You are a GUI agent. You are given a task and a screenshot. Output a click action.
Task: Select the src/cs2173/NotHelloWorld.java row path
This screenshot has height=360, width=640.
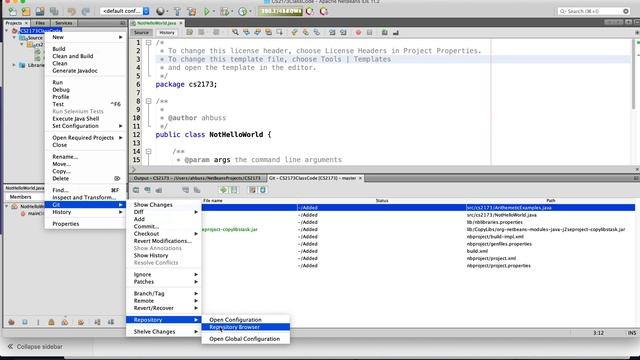[502, 215]
